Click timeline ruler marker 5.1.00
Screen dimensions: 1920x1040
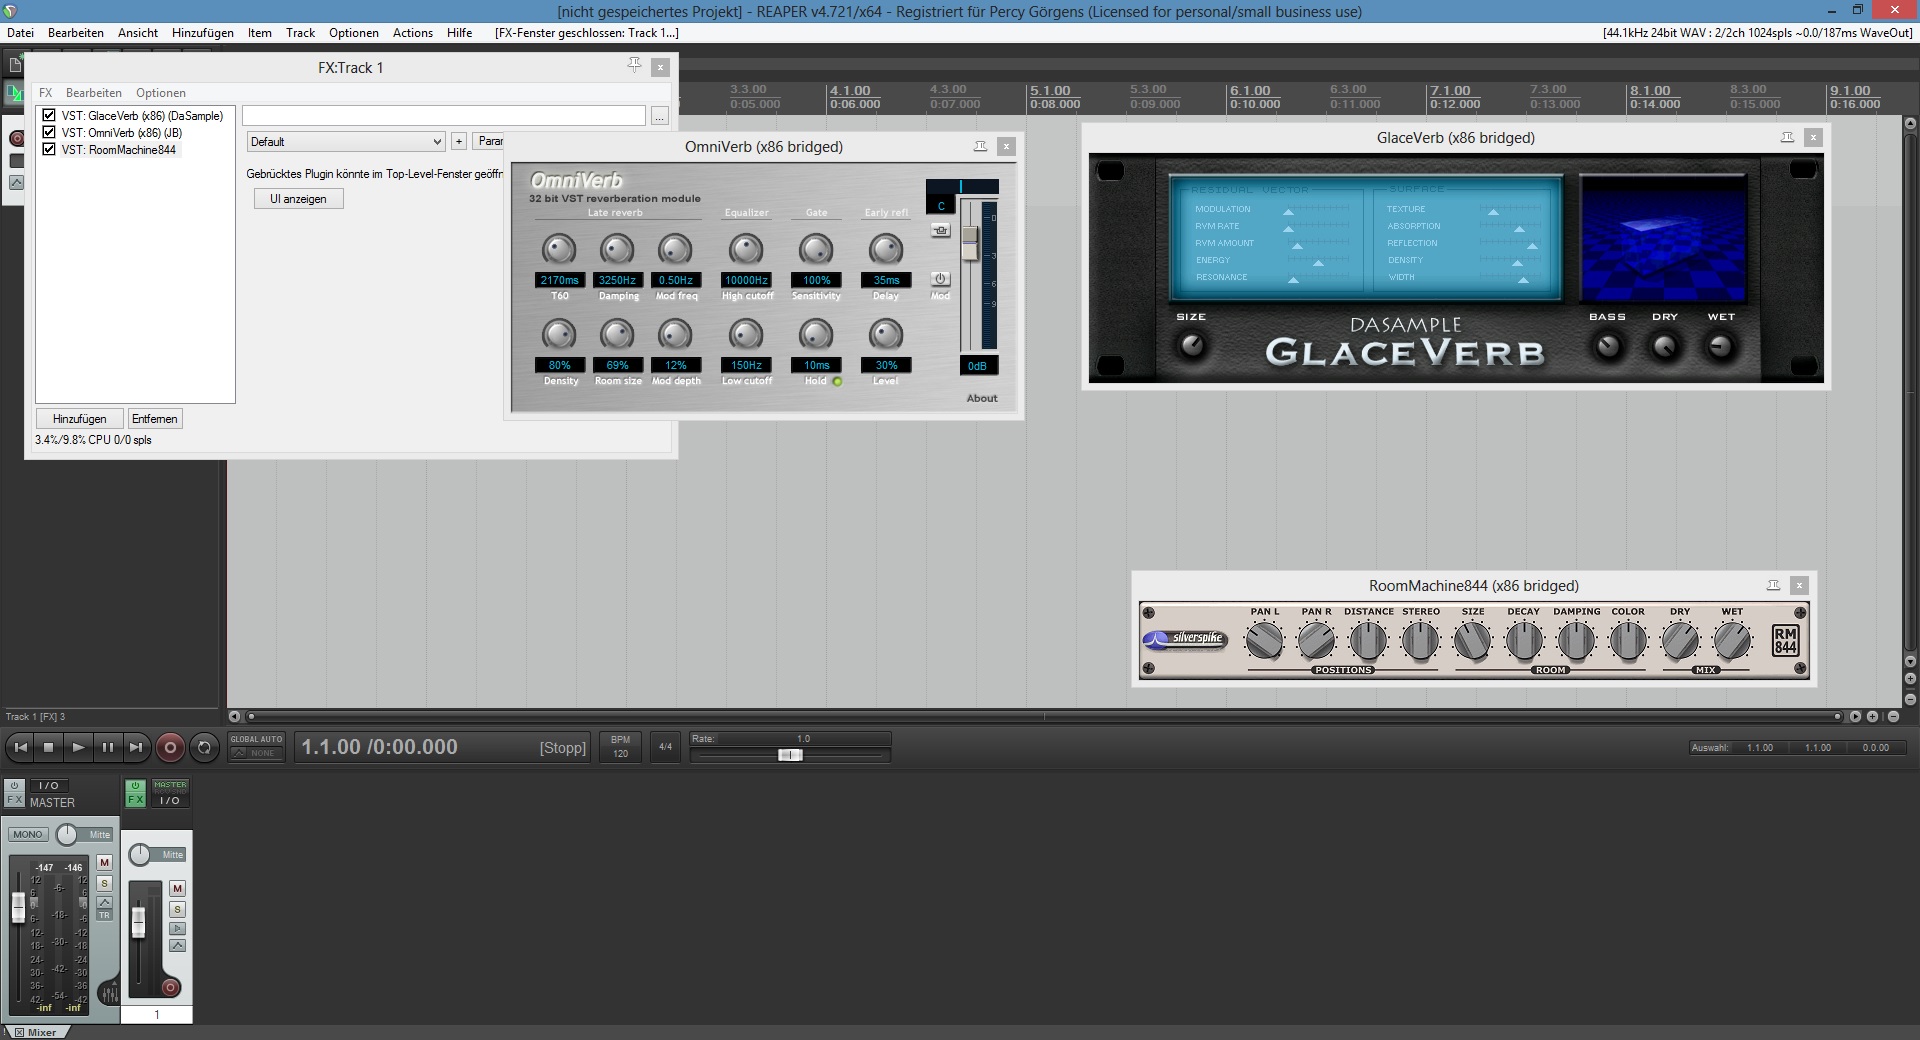point(1050,90)
